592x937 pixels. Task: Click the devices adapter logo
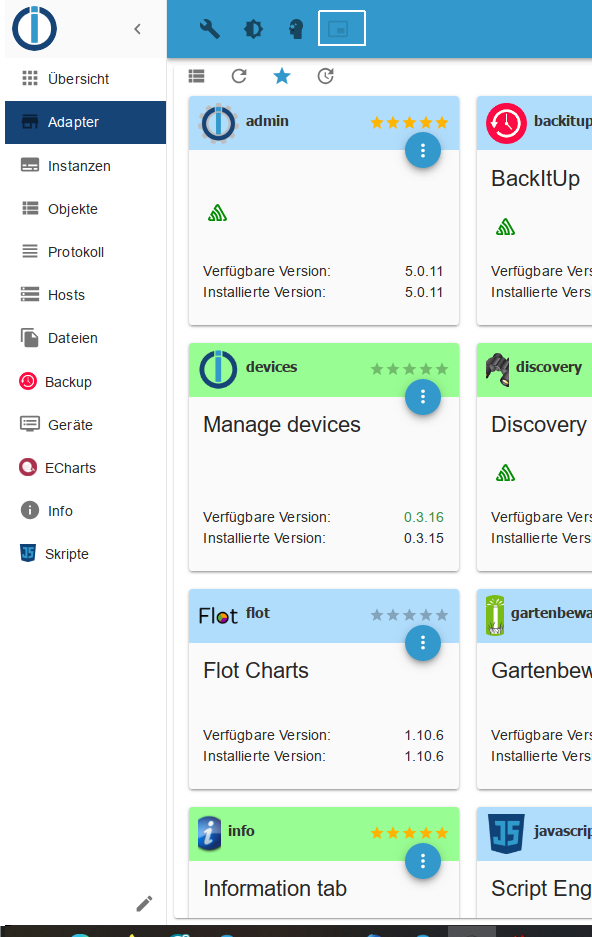219,369
